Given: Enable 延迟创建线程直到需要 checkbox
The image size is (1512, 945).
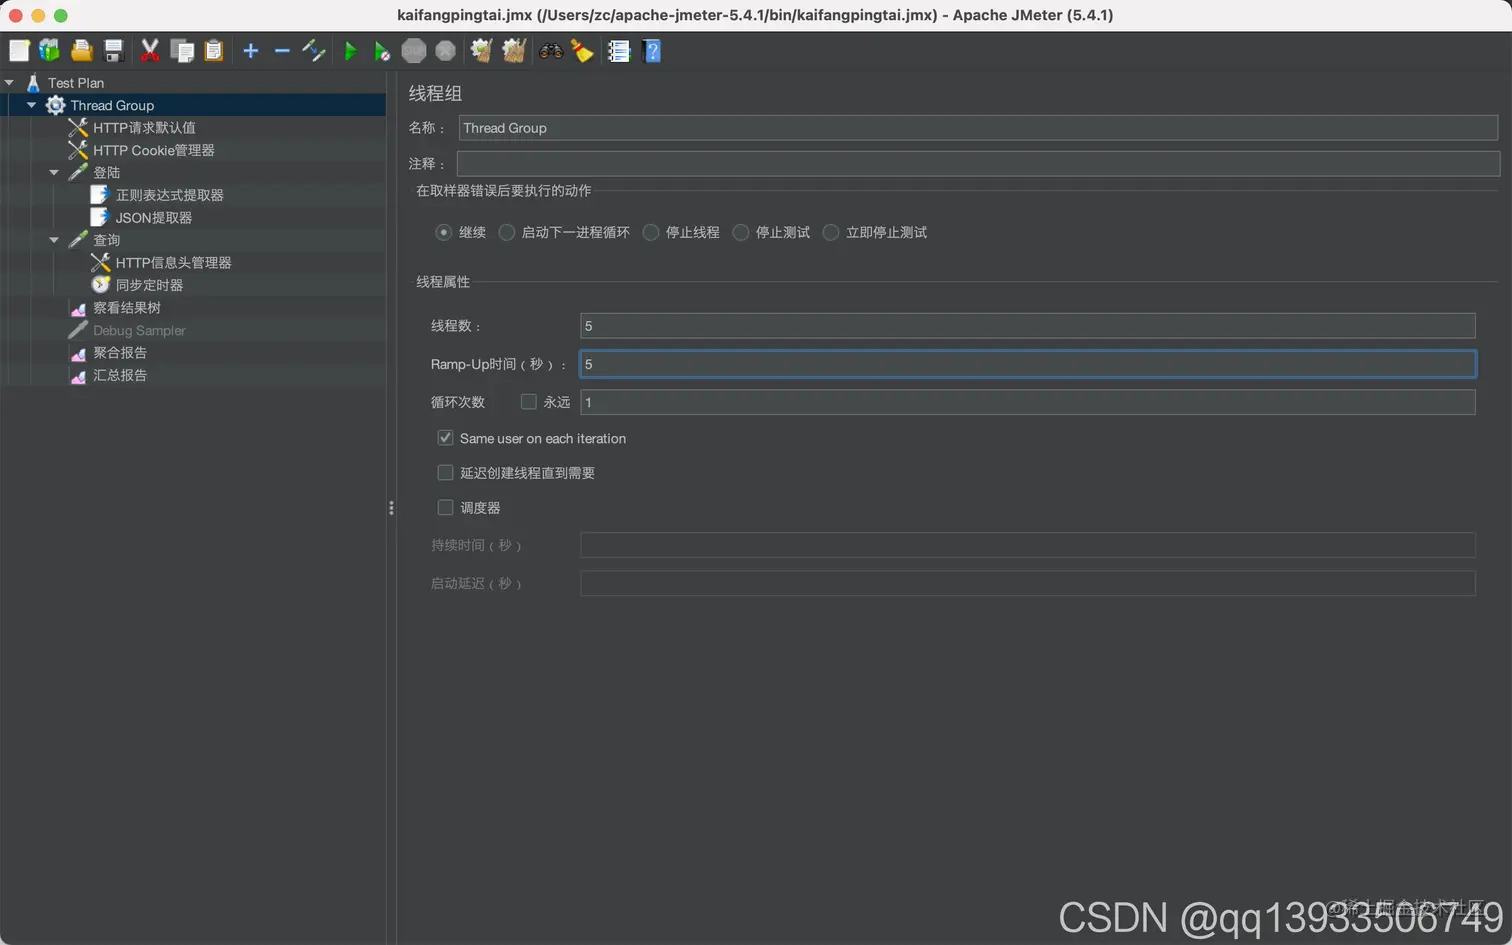Looking at the screenshot, I should (x=446, y=472).
